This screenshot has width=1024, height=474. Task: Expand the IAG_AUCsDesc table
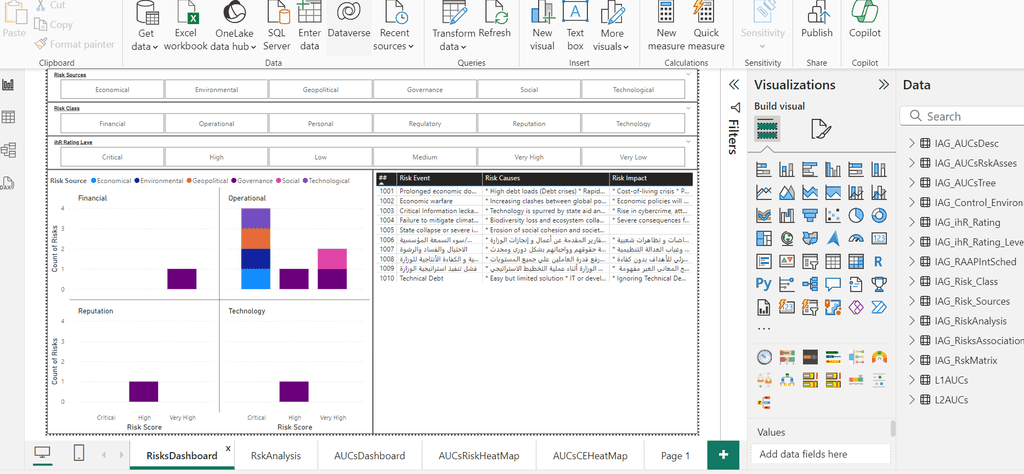click(x=912, y=144)
